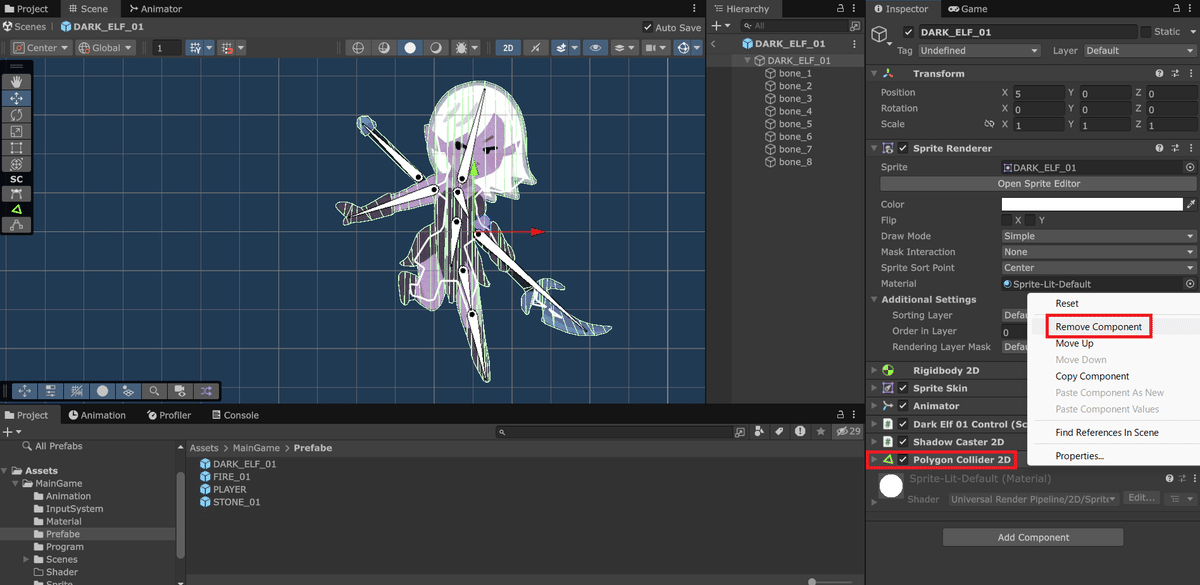Activate the Rotate tool
This screenshot has height=585, width=1200.
pos(16,115)
